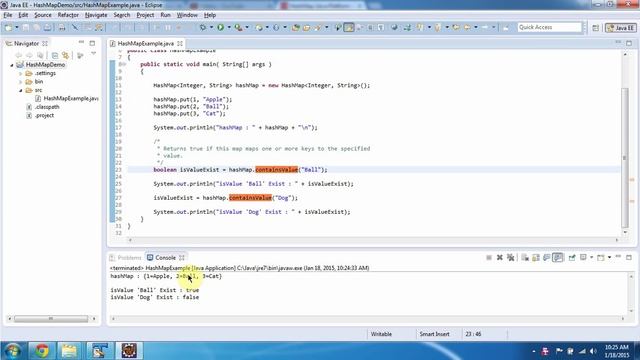Click Remove All Terminated Launches icon

(x=510, y=258)
